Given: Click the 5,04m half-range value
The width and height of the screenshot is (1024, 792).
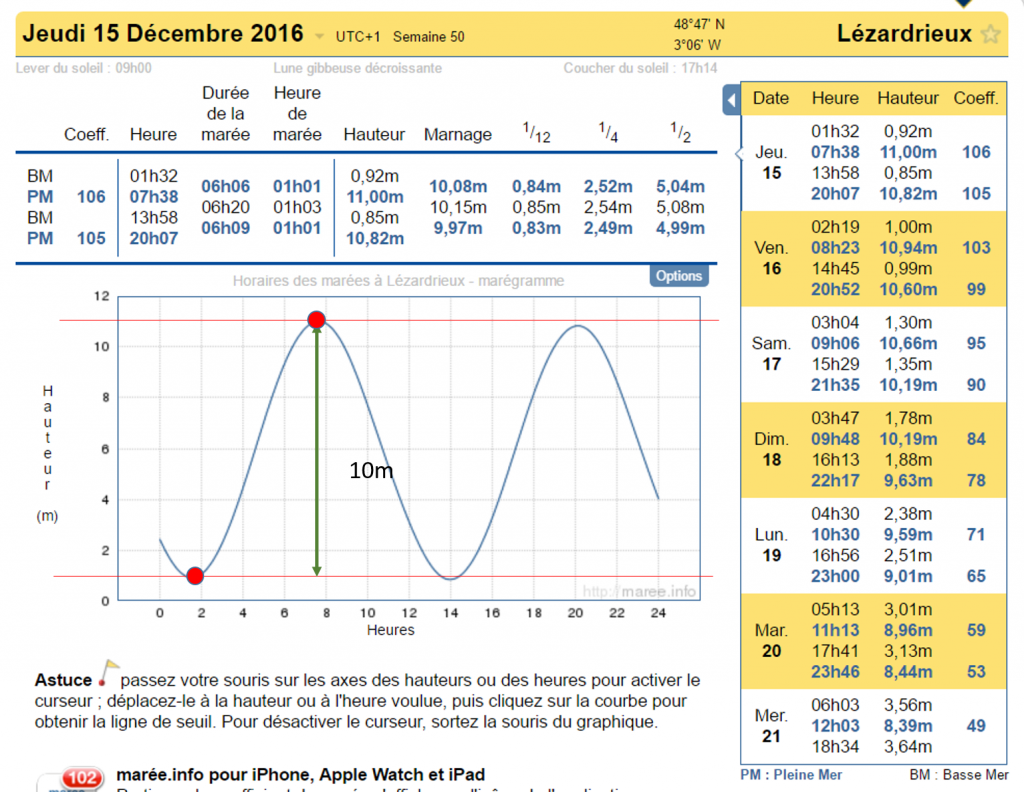Looking at the screenshot, I should [x=680, y=187].
